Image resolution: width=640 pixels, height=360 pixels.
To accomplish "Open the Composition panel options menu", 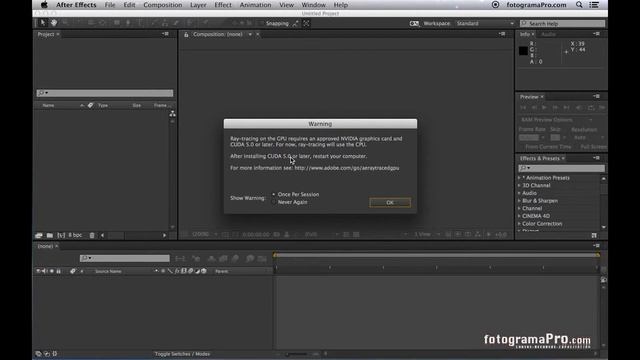I will [x=502, y=34].
